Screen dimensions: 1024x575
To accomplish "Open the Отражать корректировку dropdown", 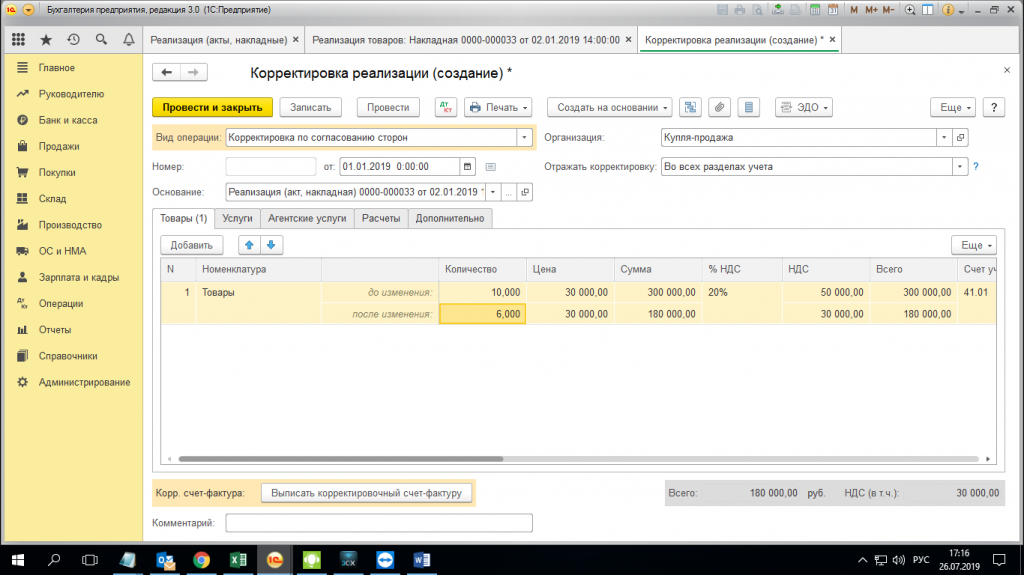I will 960,167.
